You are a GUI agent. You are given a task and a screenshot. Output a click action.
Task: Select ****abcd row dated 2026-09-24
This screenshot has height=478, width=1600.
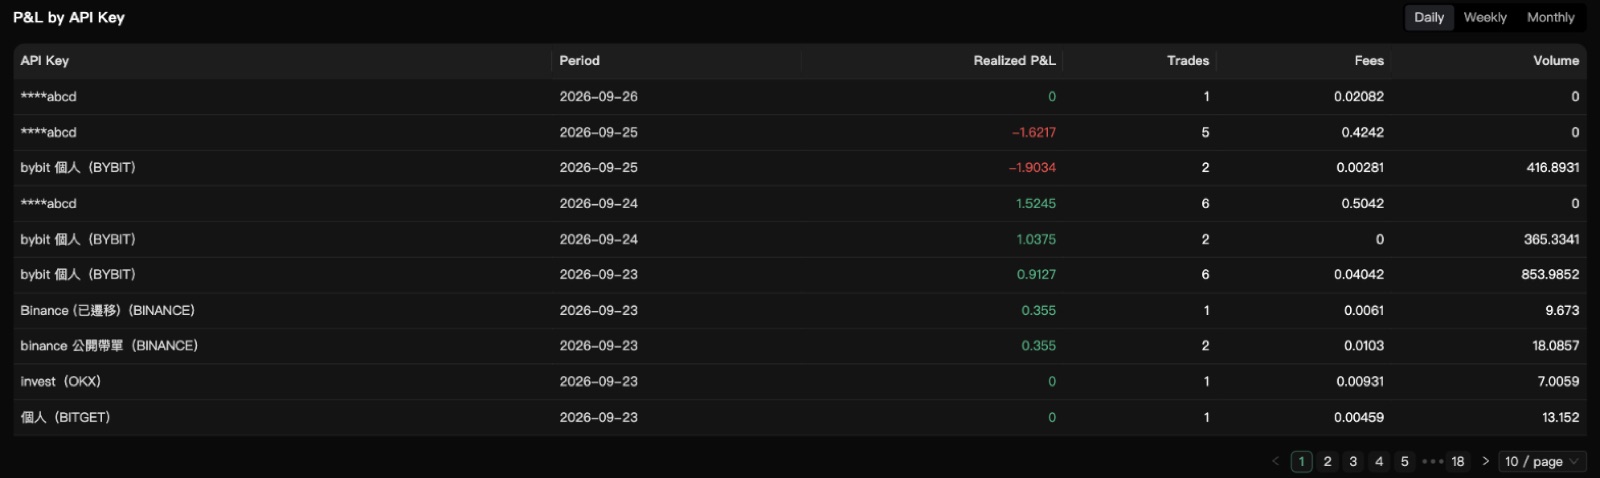(800, 204)
